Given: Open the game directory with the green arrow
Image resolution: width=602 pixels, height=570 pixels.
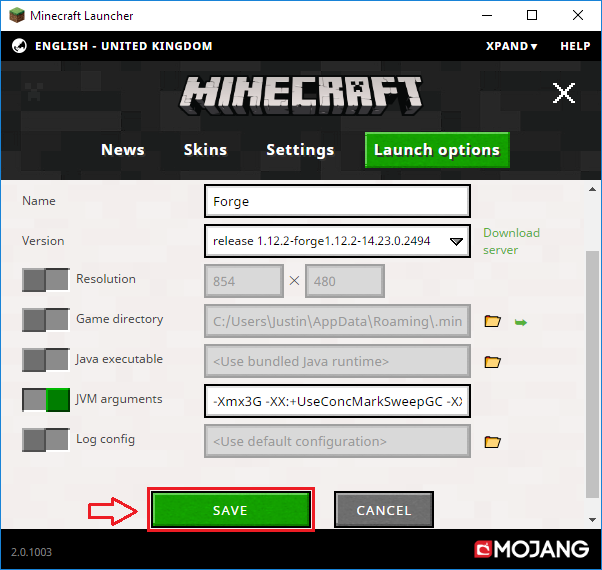Looking at the screenshot, I should (521, 322).
